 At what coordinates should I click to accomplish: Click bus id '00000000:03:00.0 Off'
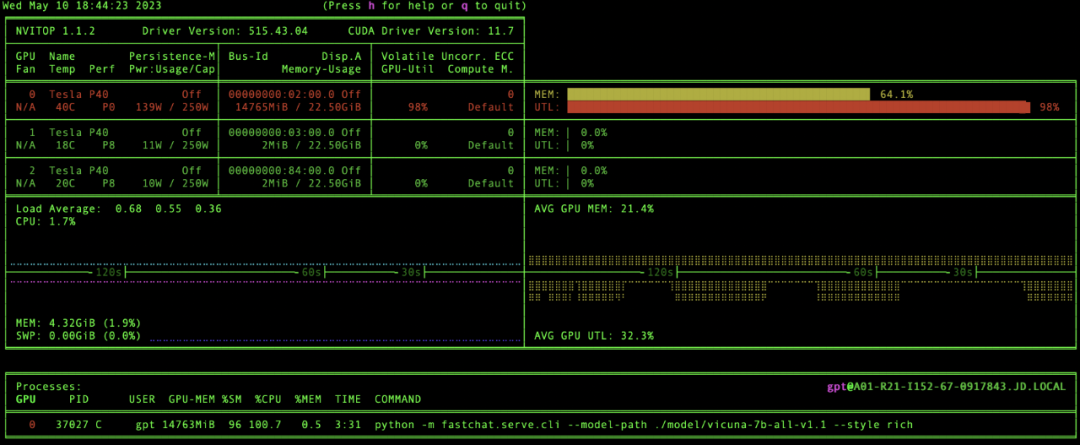click(295, 132)
